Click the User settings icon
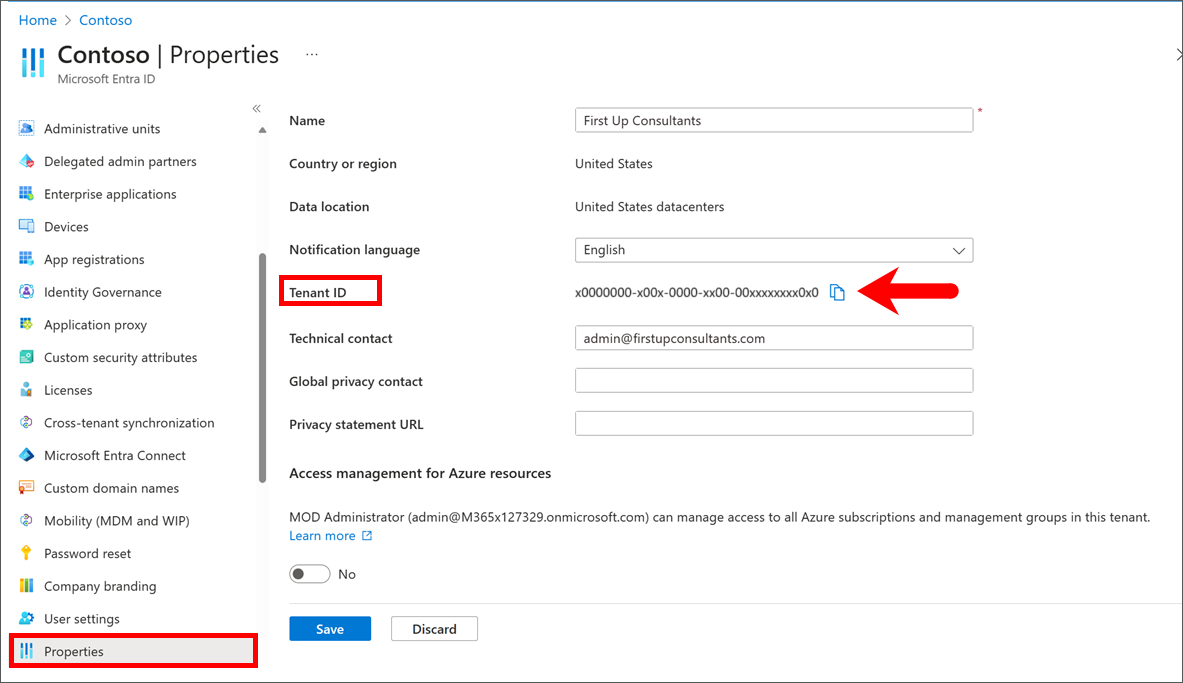This screenshot has width=1183, height=683. [x=26, y=618]
